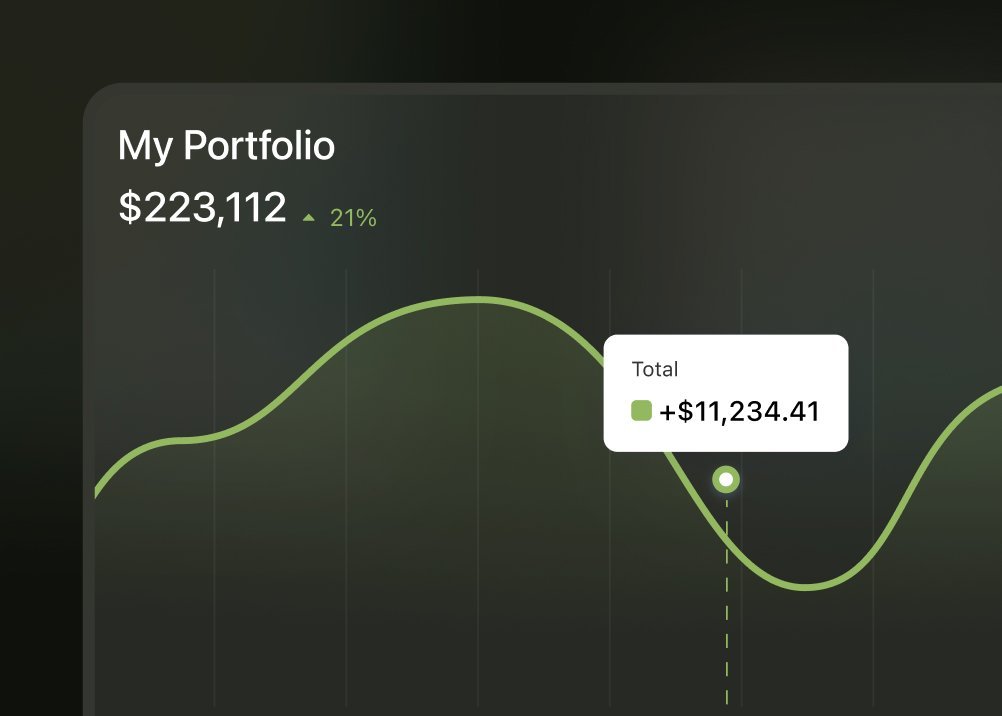Open the My Portfolio title

coord(226,146)
